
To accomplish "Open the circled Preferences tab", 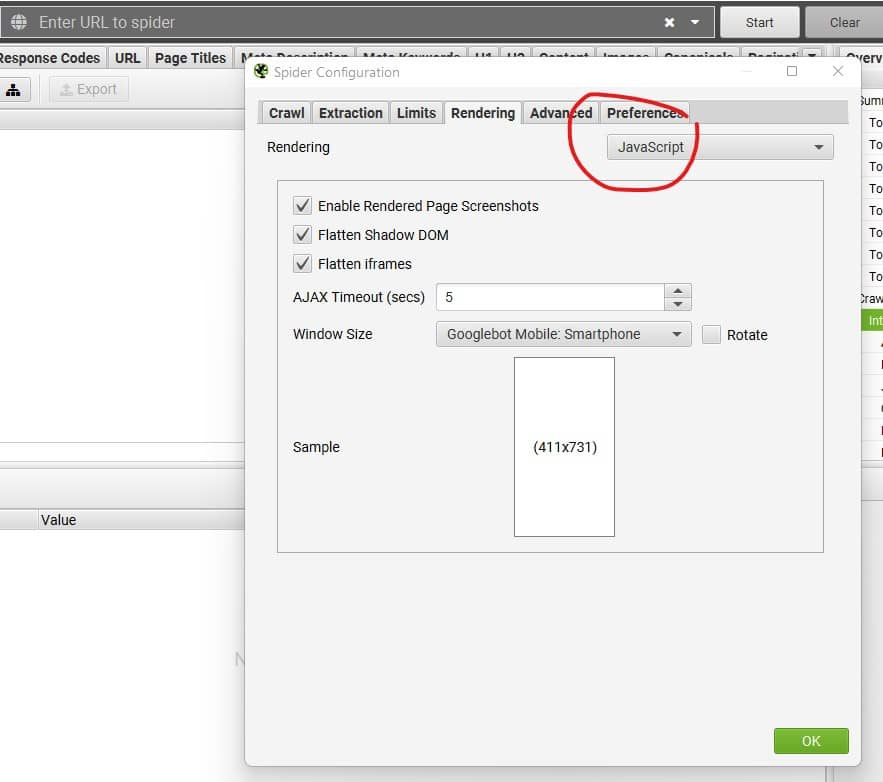I will tap(645, 113).
